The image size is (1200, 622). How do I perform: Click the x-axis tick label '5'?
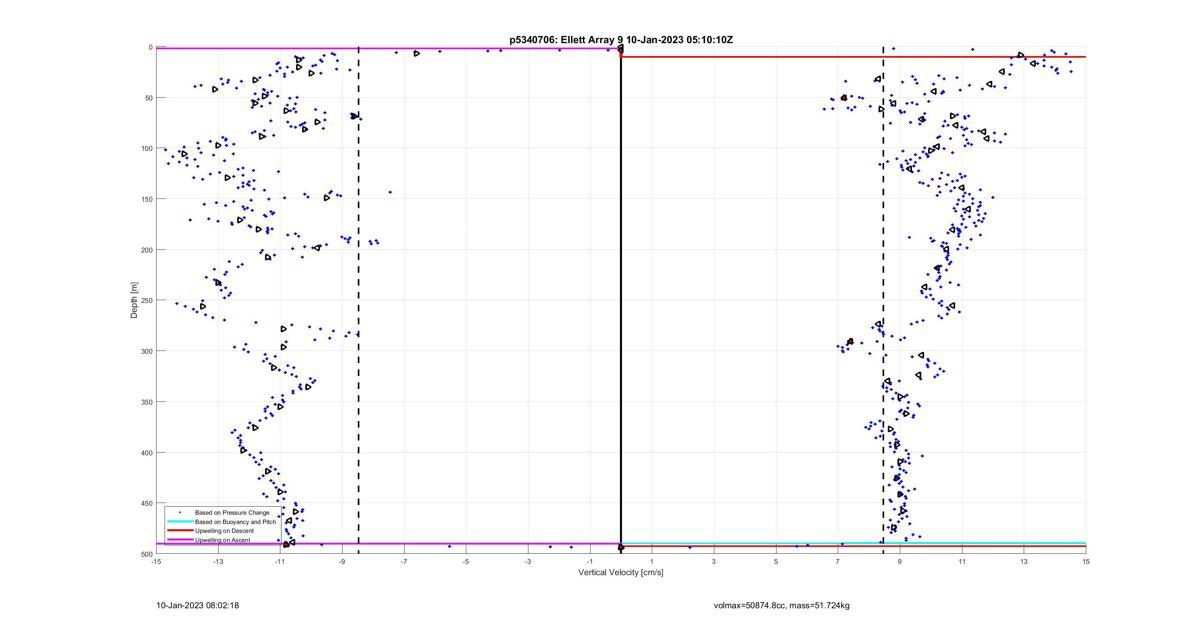(x=776, y=561)
